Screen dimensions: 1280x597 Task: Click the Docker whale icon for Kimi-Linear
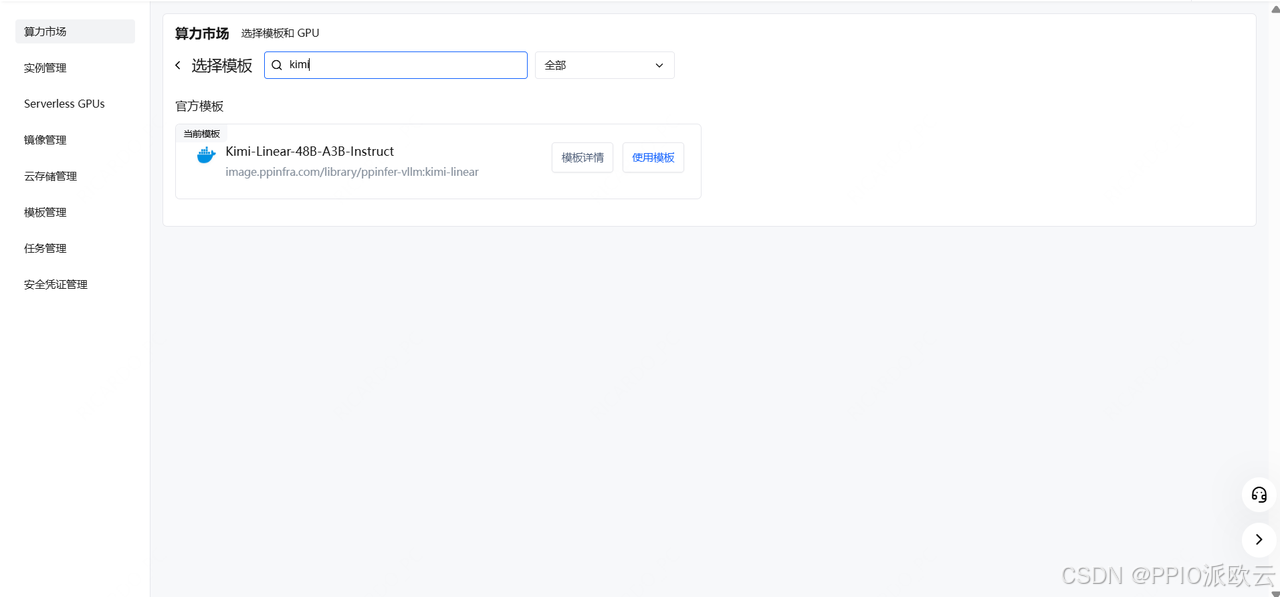[x=206, y=155]
